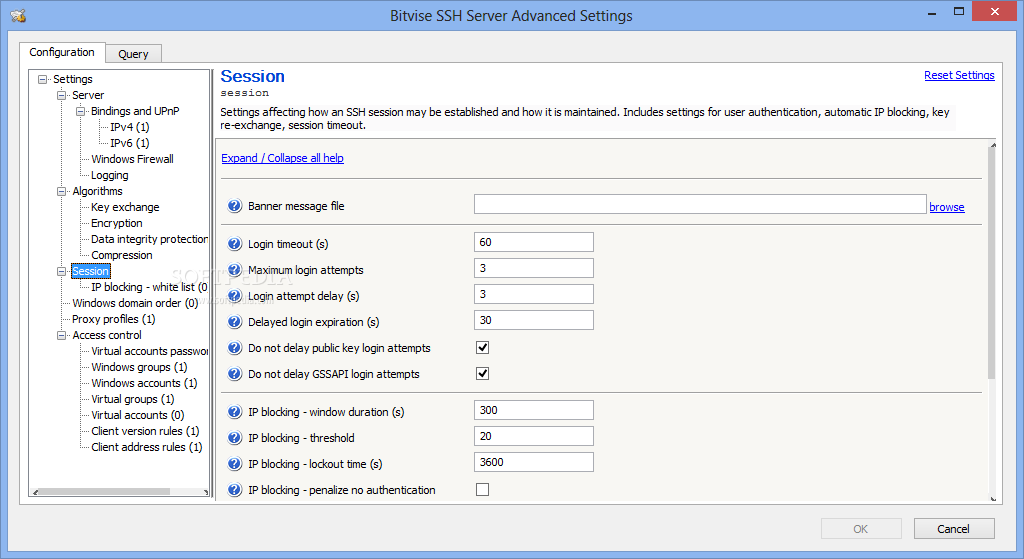Click IP blocking window duration field
This screenshot has width=1024, height=559.
pyautogui.click(x=534, y=410)
